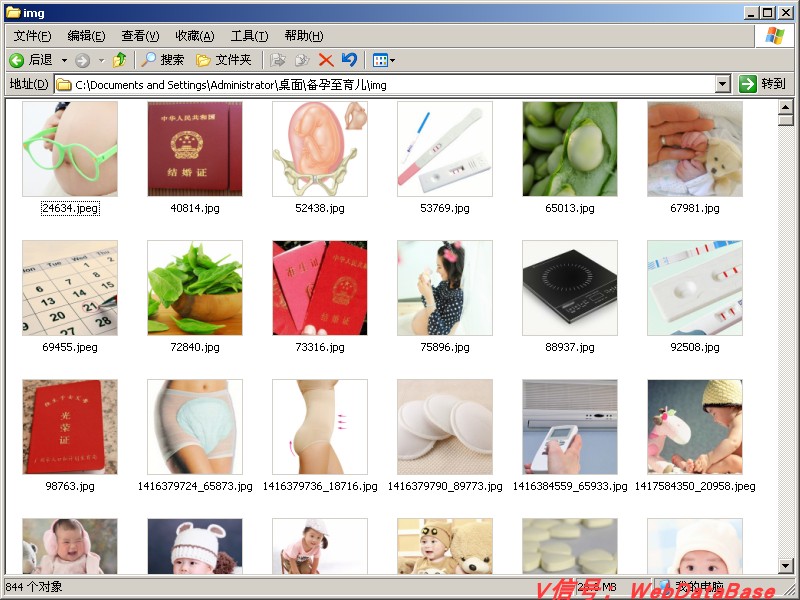800x600 pixels.
Task: Click the scrollbar up arrow
Action: 786,107
